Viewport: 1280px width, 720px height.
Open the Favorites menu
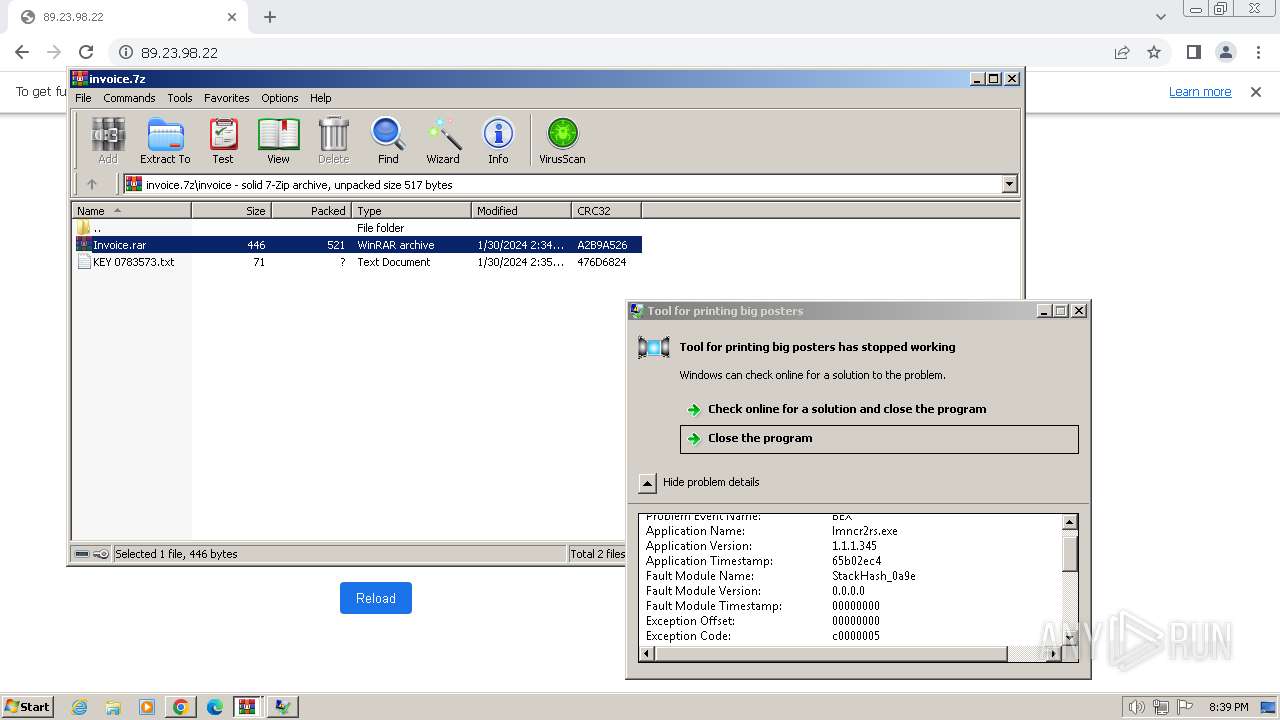(227, 98)
